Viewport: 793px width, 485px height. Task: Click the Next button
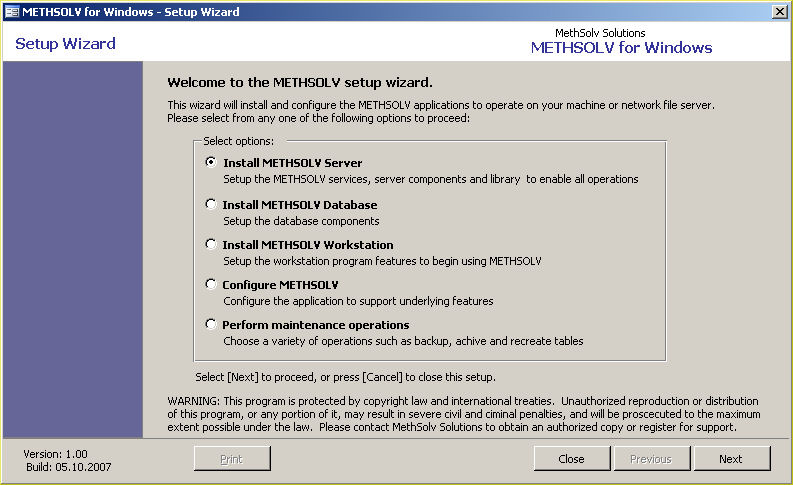(732, 459)
